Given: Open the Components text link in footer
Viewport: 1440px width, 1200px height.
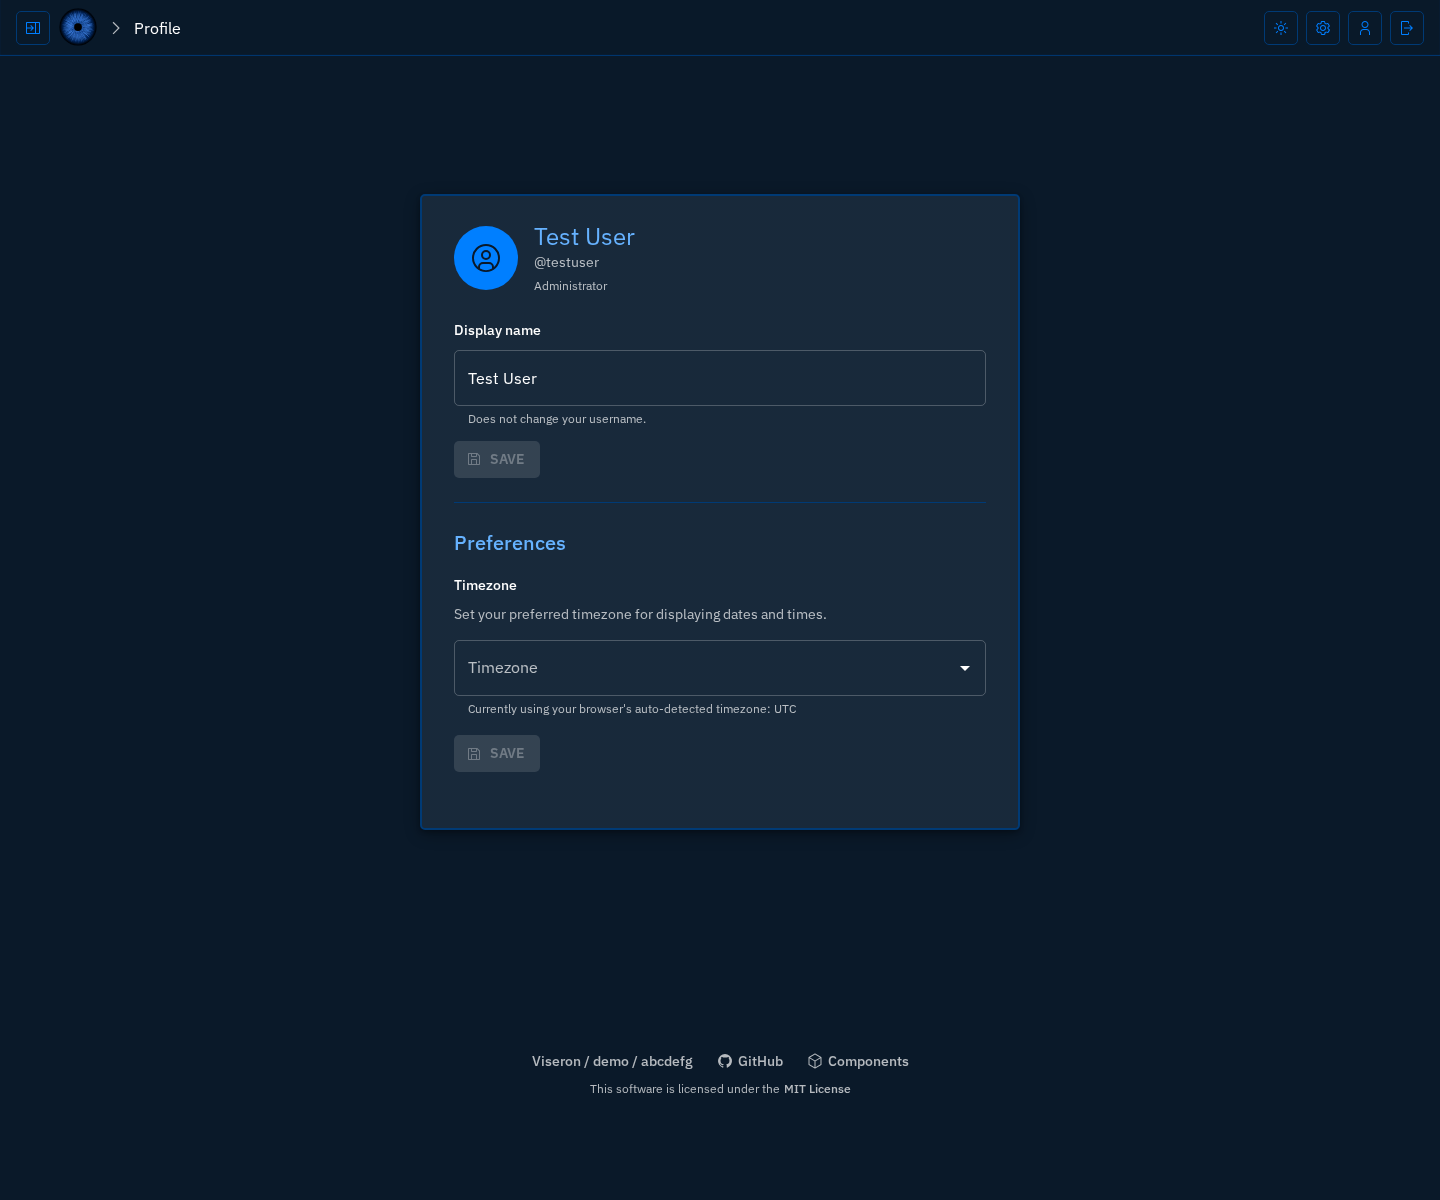Looking at the screenshot, I should [868, 1061].
